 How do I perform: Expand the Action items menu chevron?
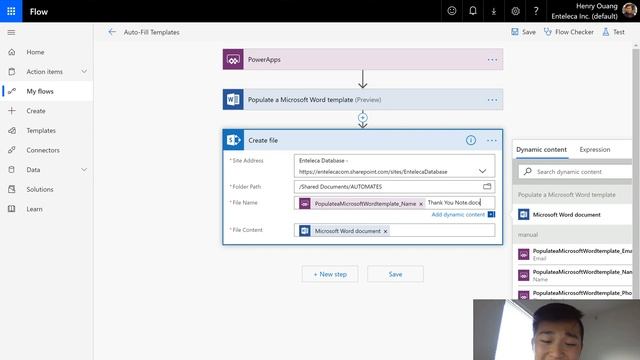tap(84, 71)
